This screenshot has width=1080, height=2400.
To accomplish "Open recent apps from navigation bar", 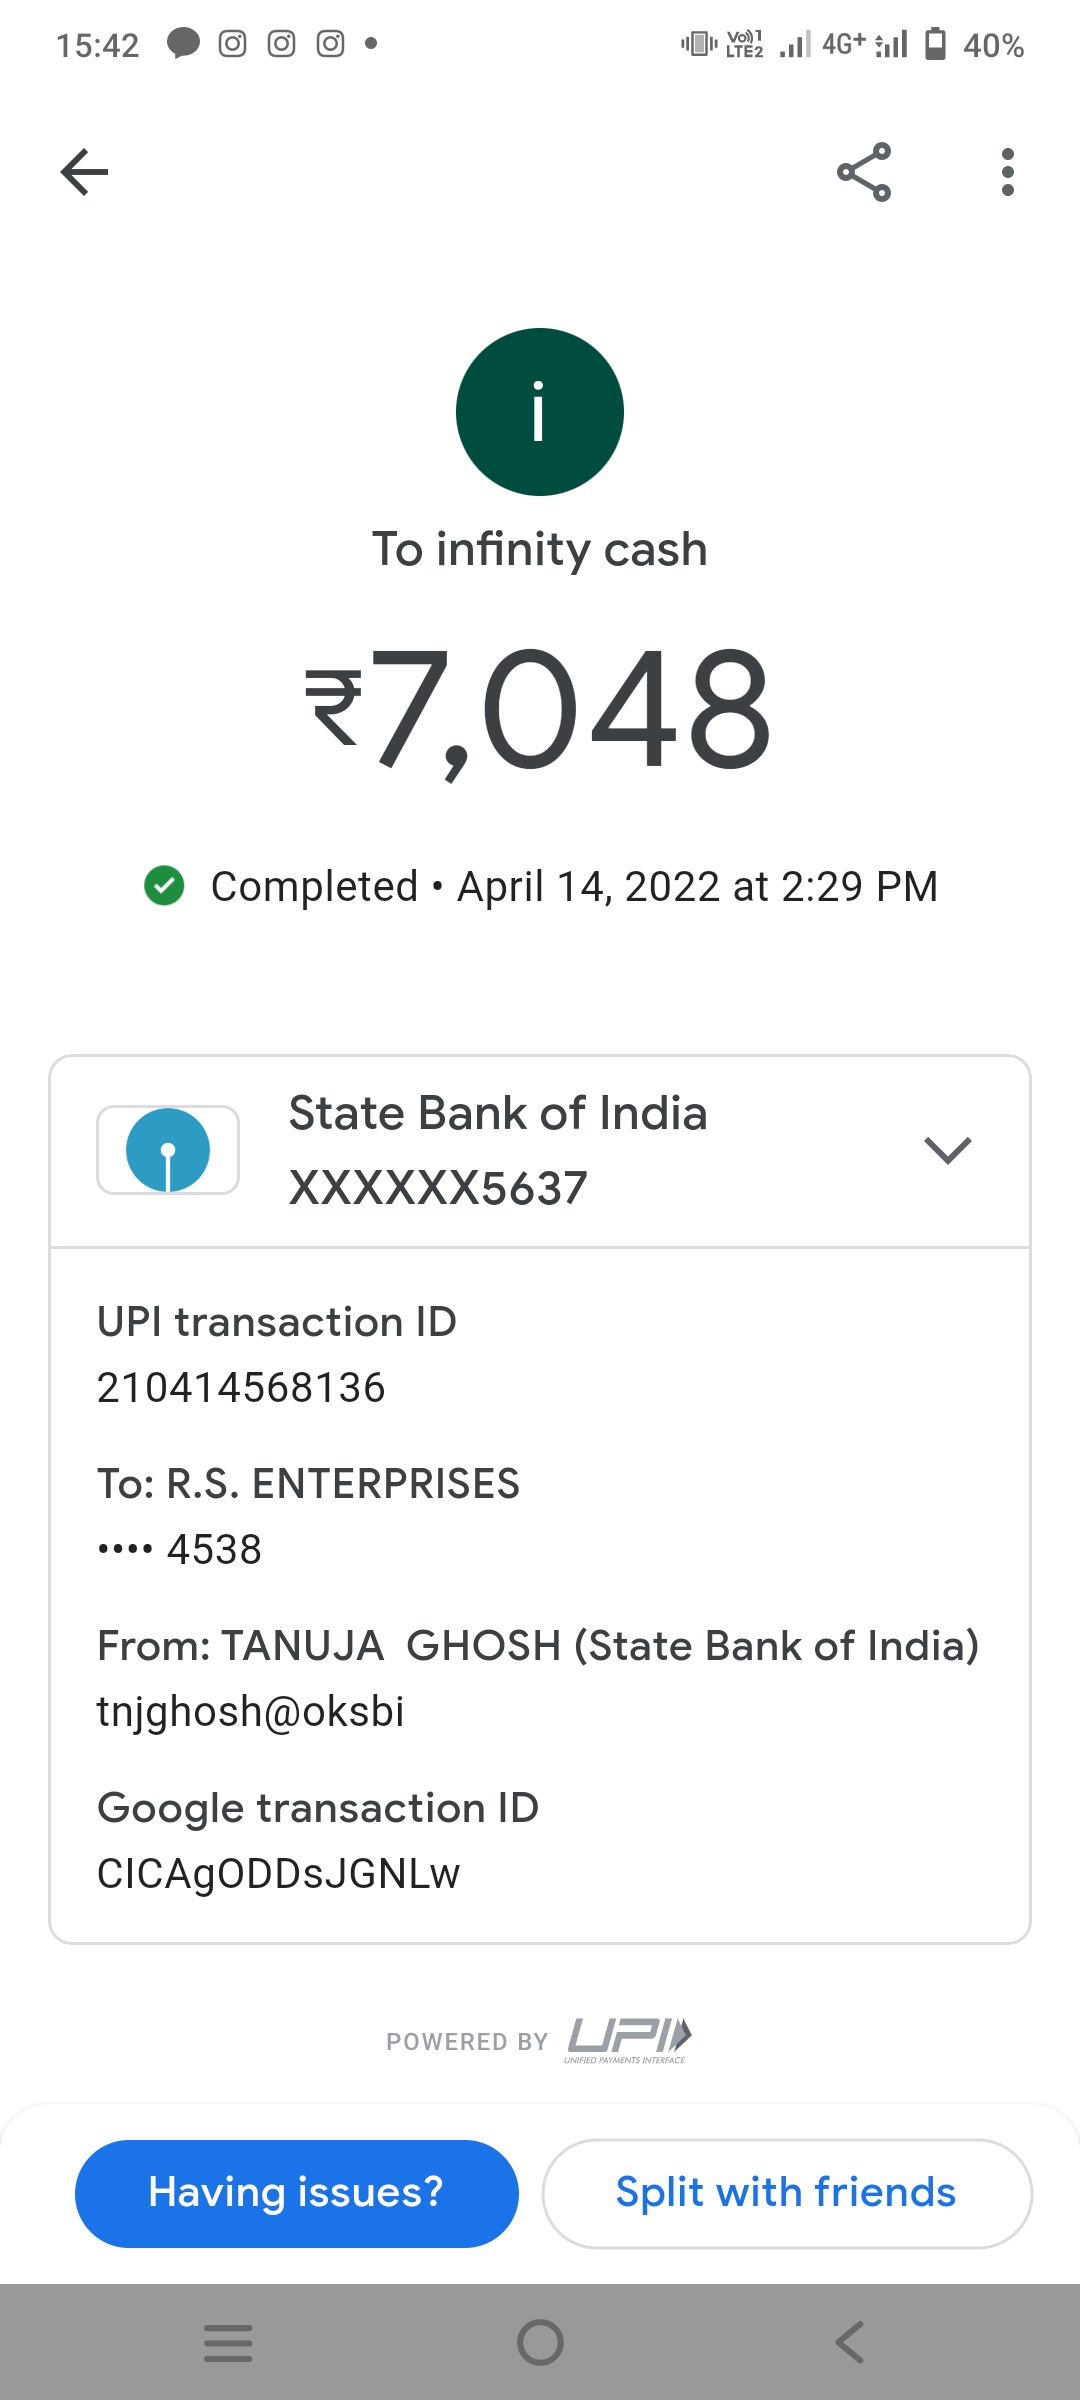I will [228, 2342].
